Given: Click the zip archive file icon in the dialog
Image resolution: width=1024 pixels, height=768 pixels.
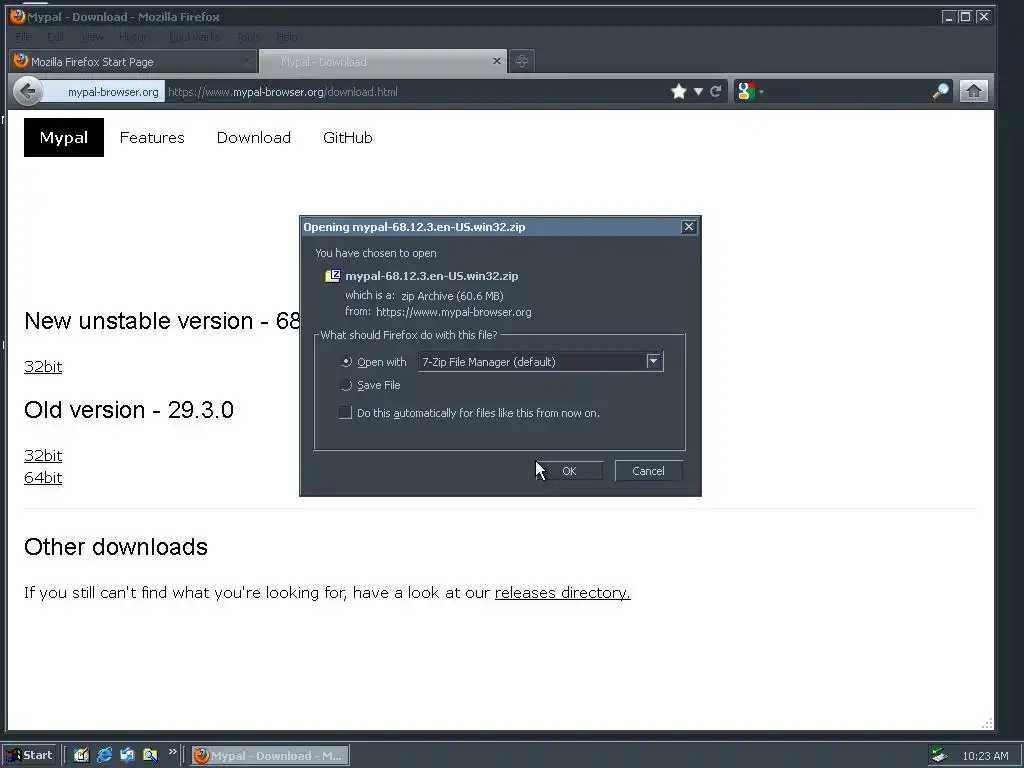Looking at the screenshot, I should click(332, 276).
